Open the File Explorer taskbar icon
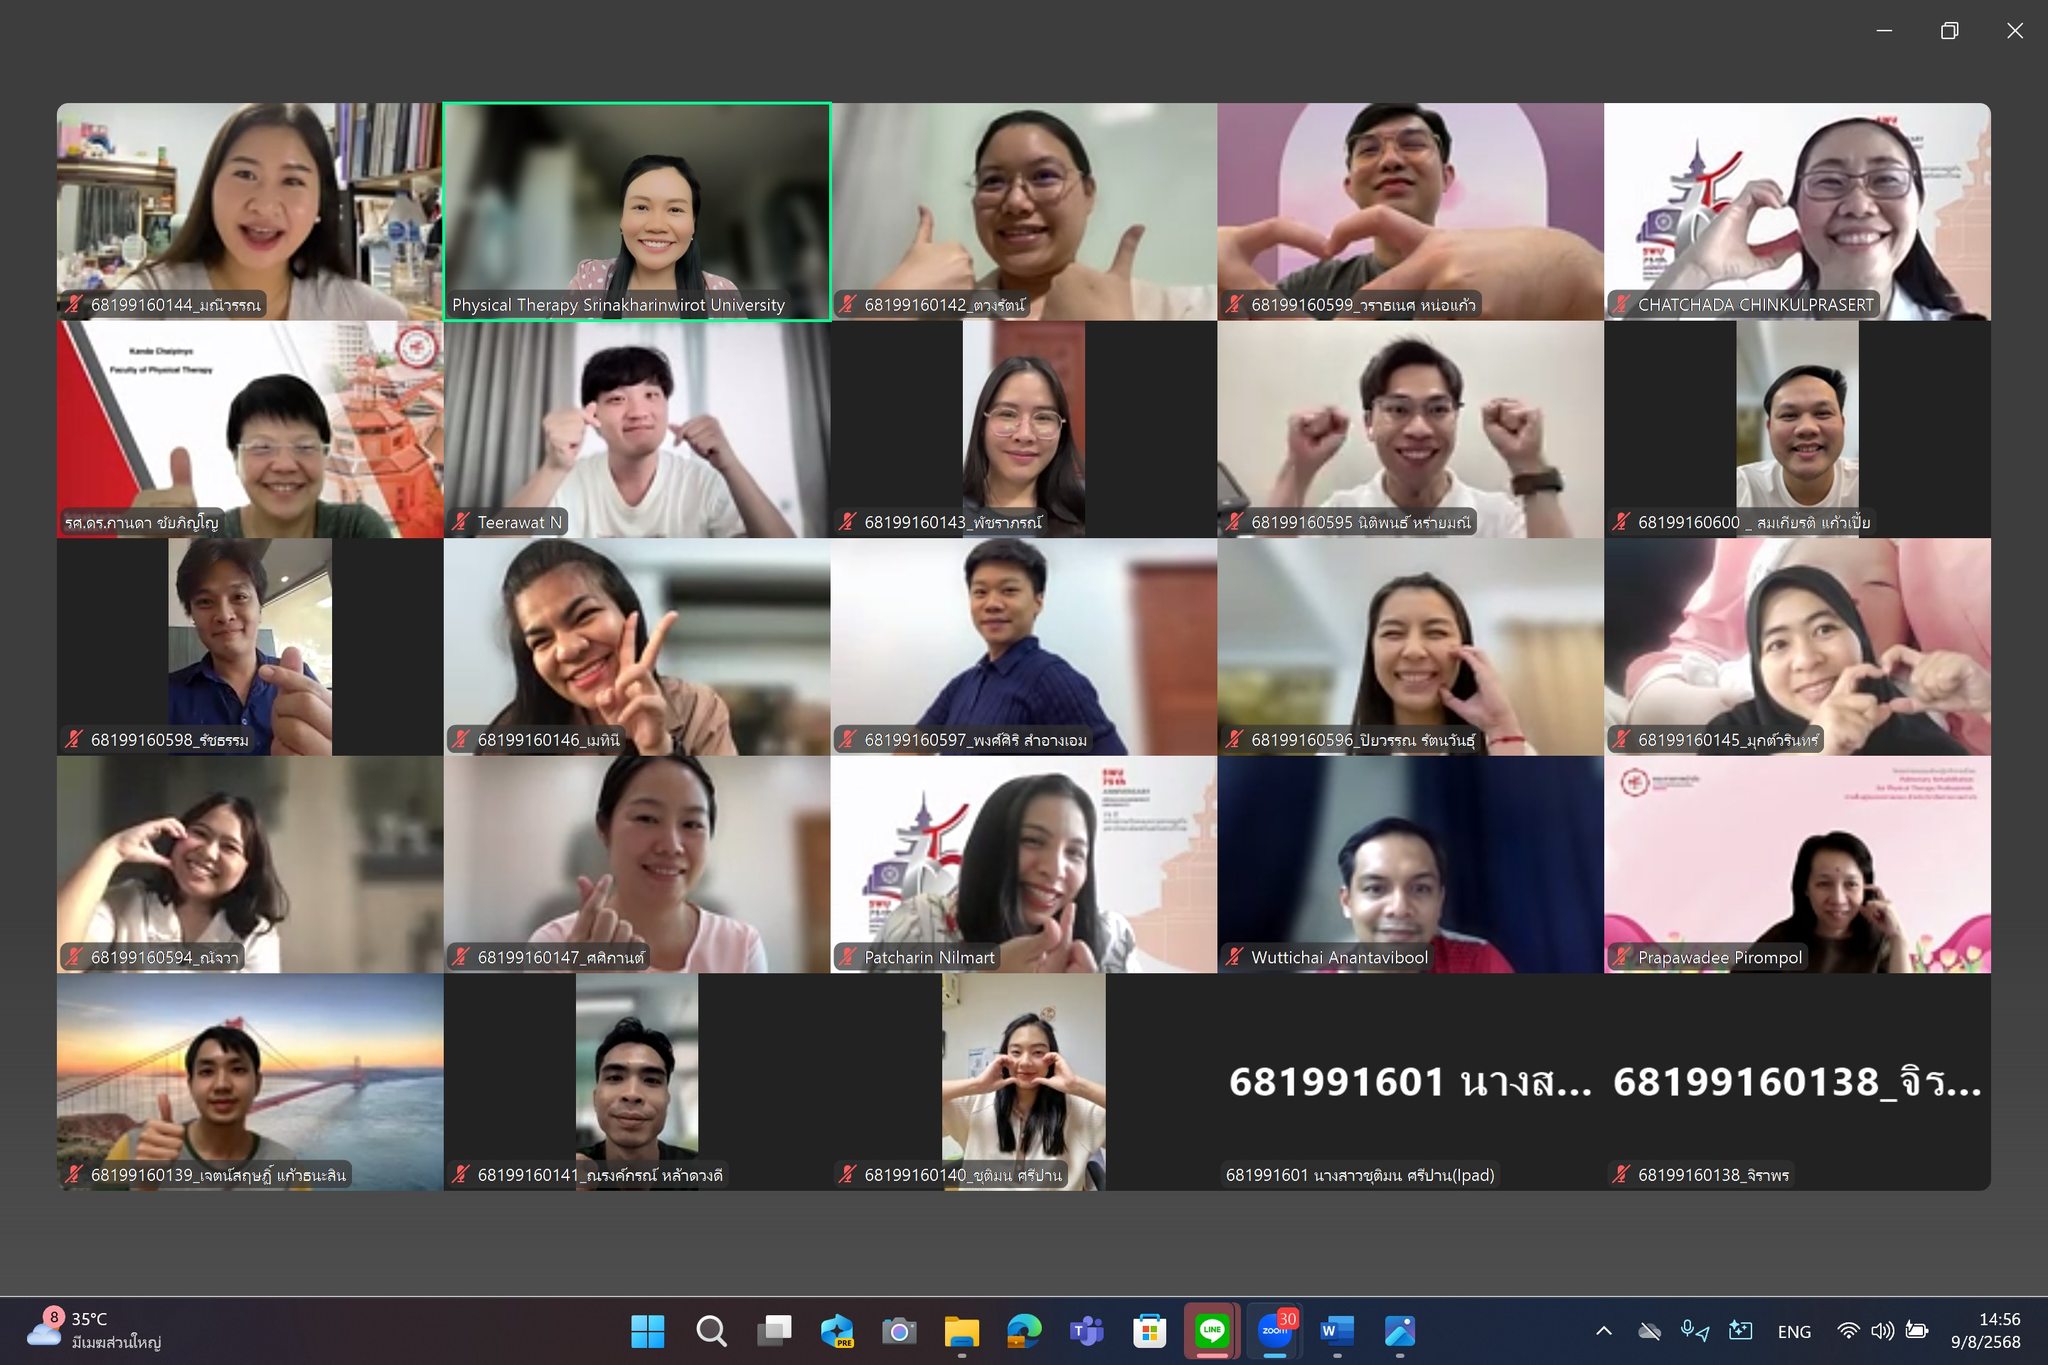The image size is (2048, 1365). [961, 1331]
